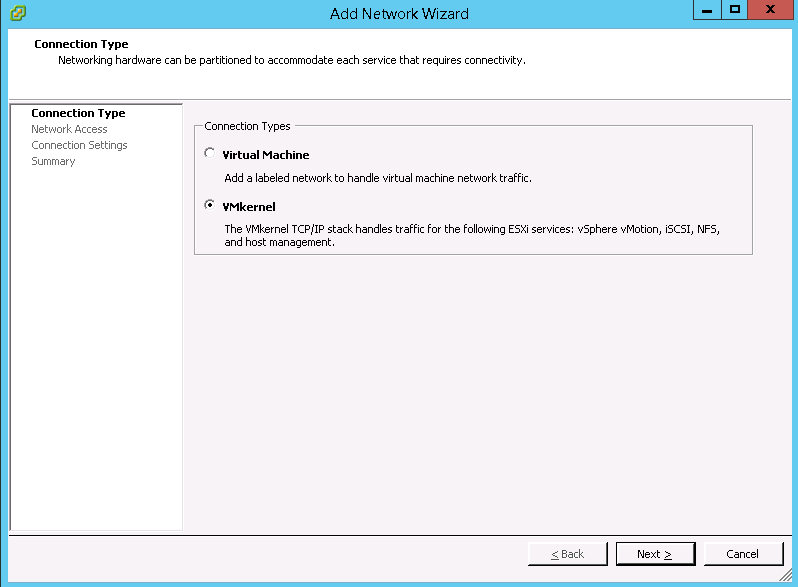Image resolution: width=798 pixels, height=587 pixels.
Task: Click the vSphere Client icon in title bar
Action: click(x=15, y=13)
